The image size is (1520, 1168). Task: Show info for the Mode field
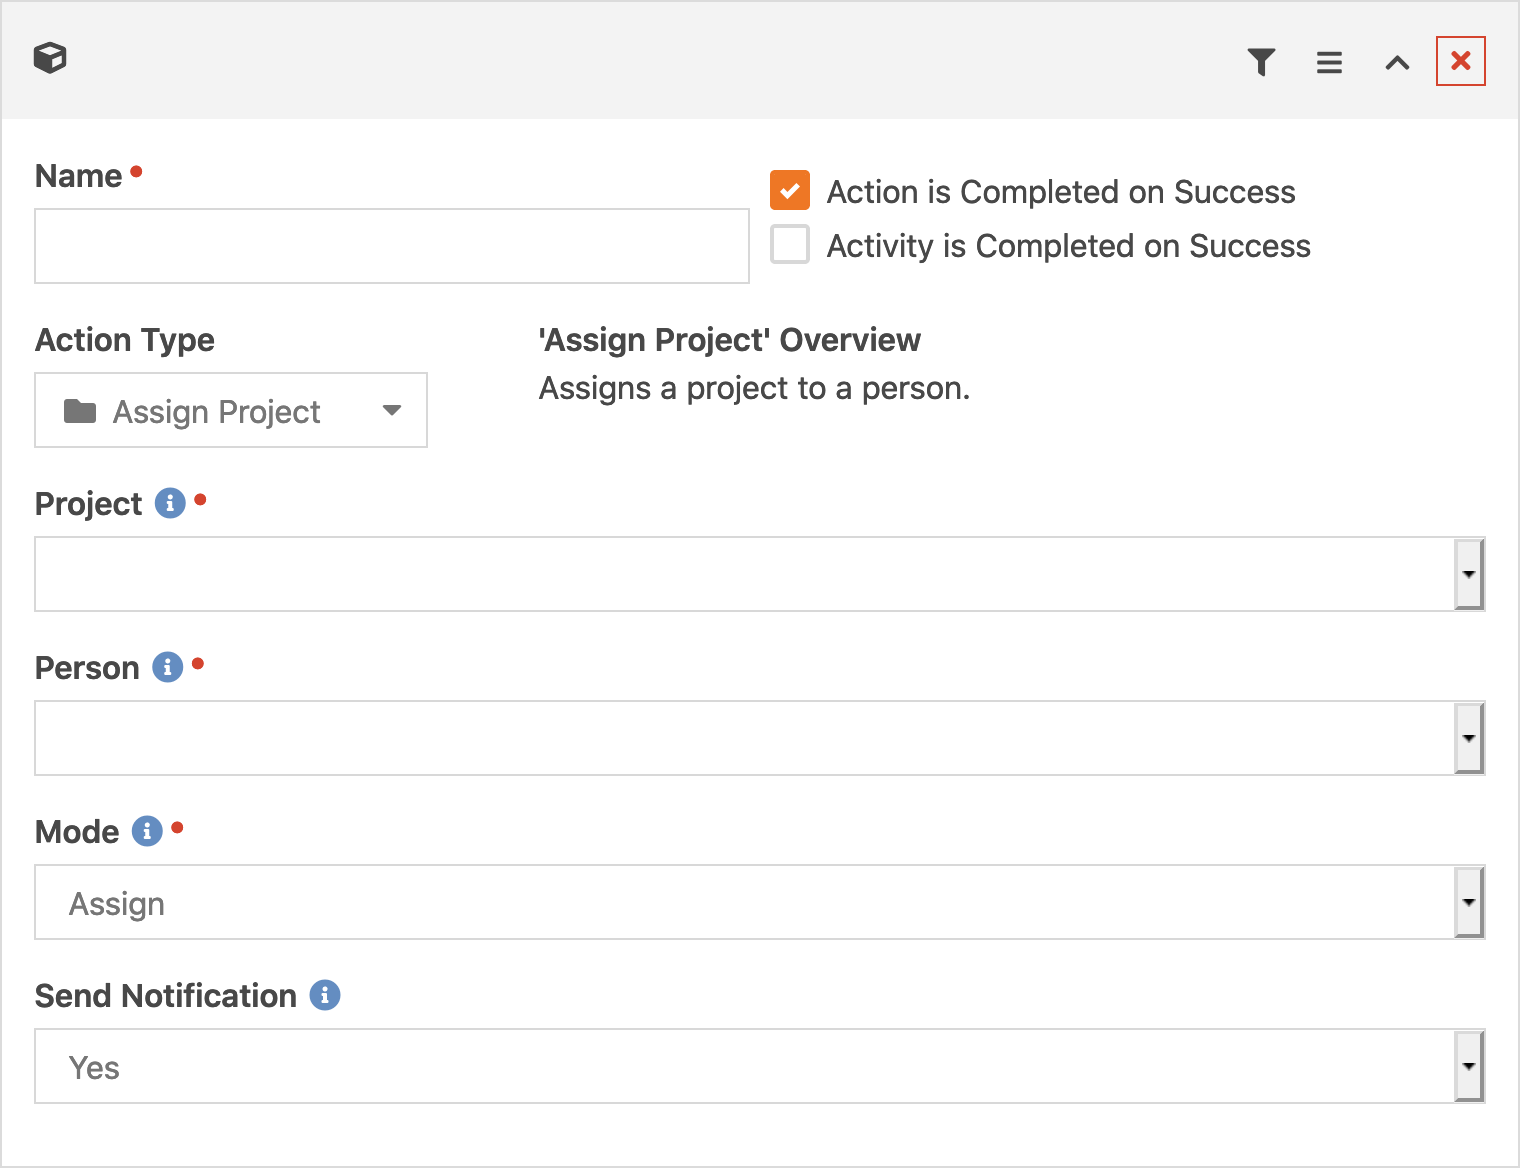pyautogui.click(x=147, y=831)
